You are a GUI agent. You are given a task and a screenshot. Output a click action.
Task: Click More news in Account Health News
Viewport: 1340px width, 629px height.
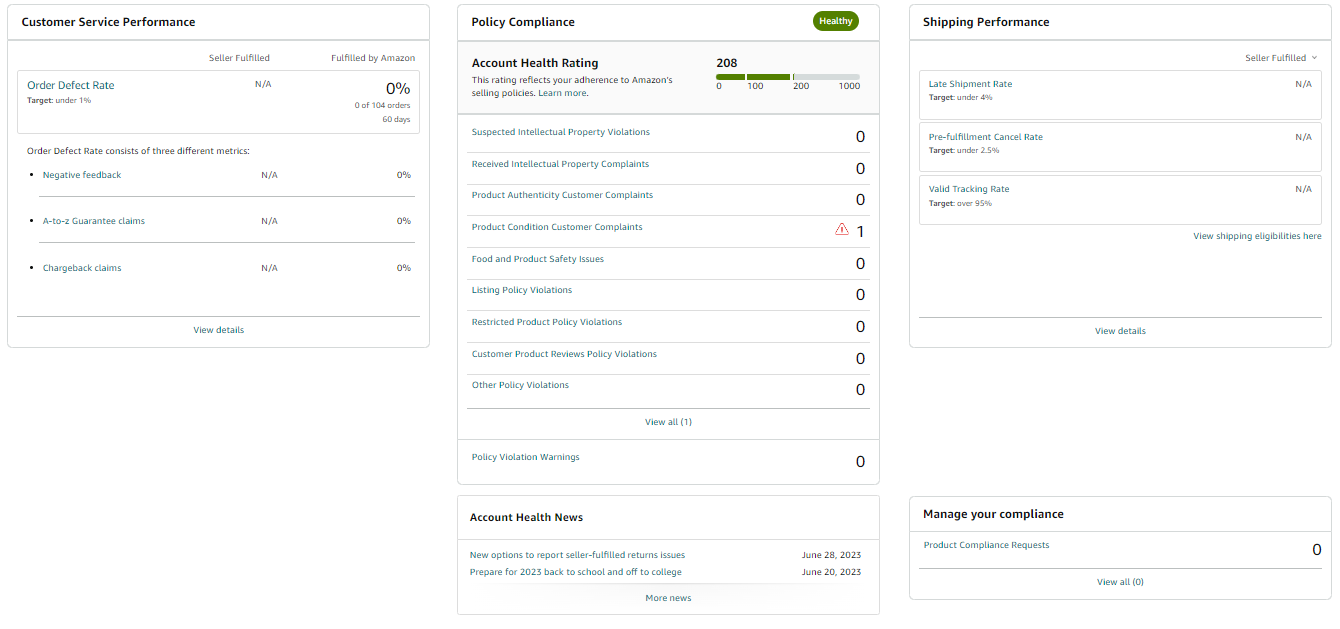[x=668, y=598]
